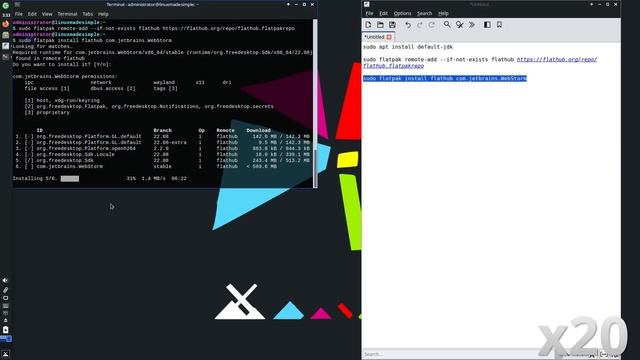The image size is (640, 360).
Task: Open the Help menu in the text editor
Action: coord(443,13)
